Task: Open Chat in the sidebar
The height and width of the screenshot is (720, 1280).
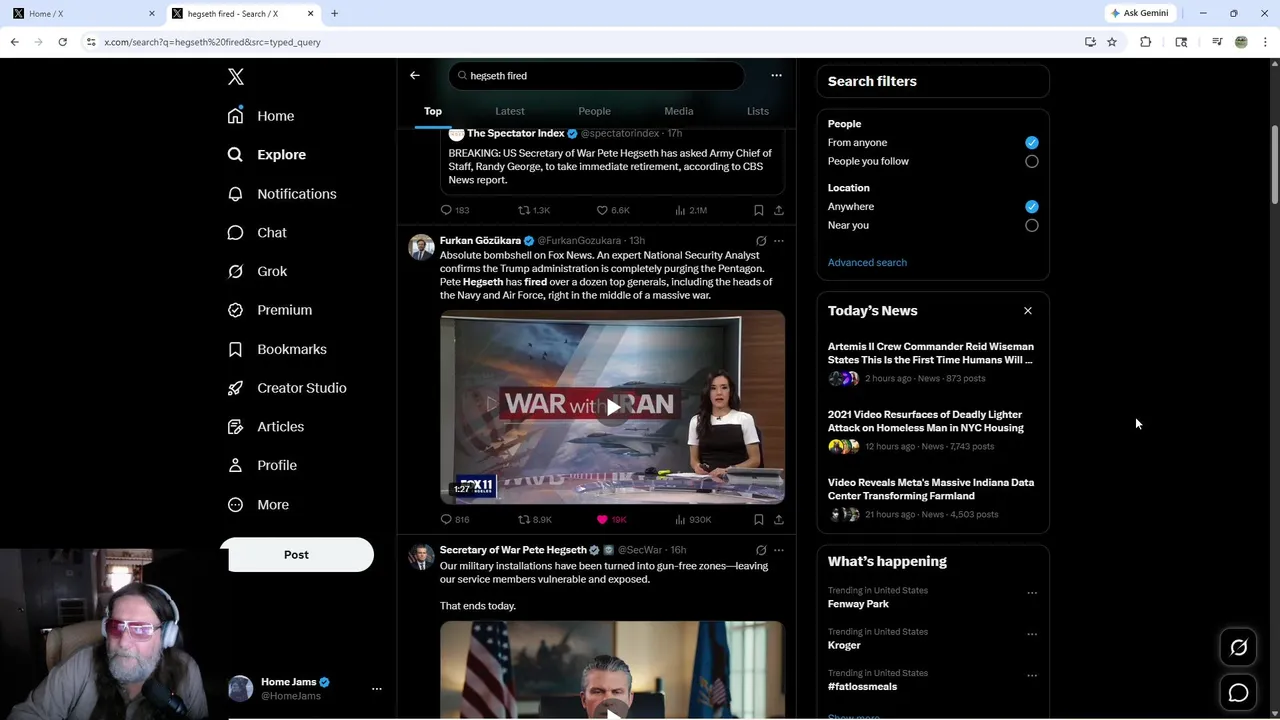Action: click(257, 232)
